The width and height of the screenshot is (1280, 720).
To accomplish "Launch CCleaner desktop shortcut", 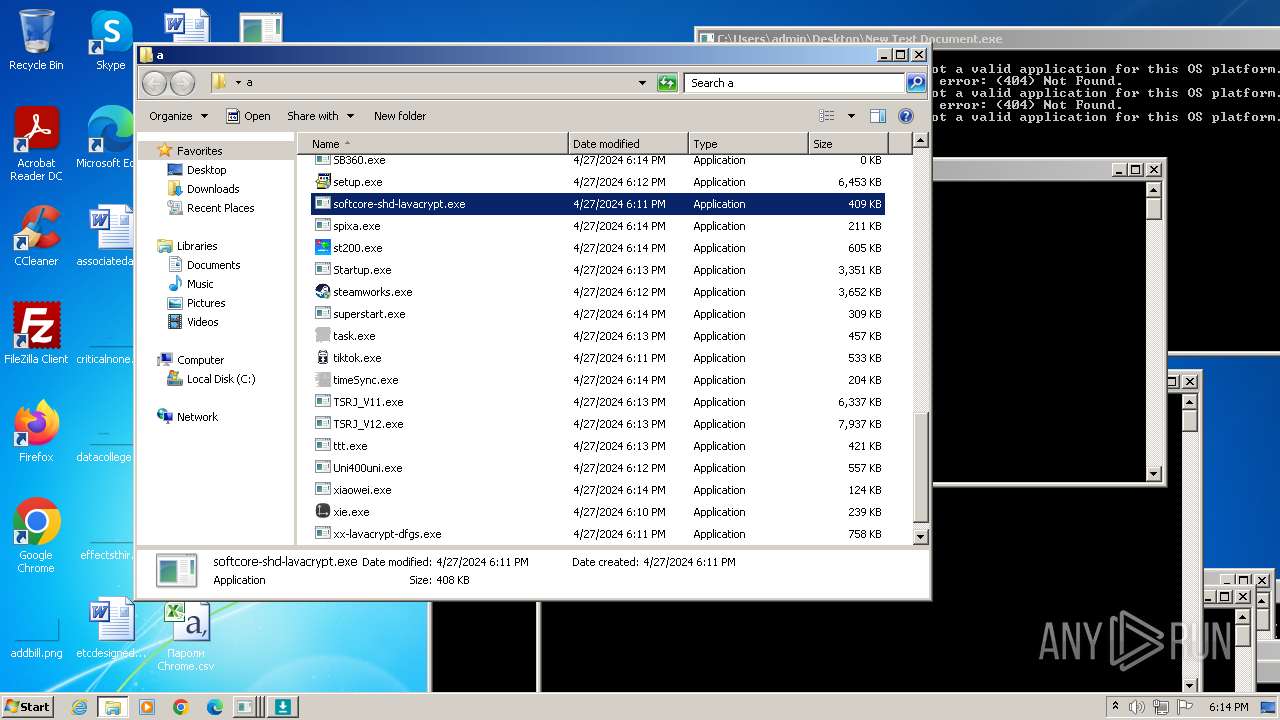I will 36,236.
